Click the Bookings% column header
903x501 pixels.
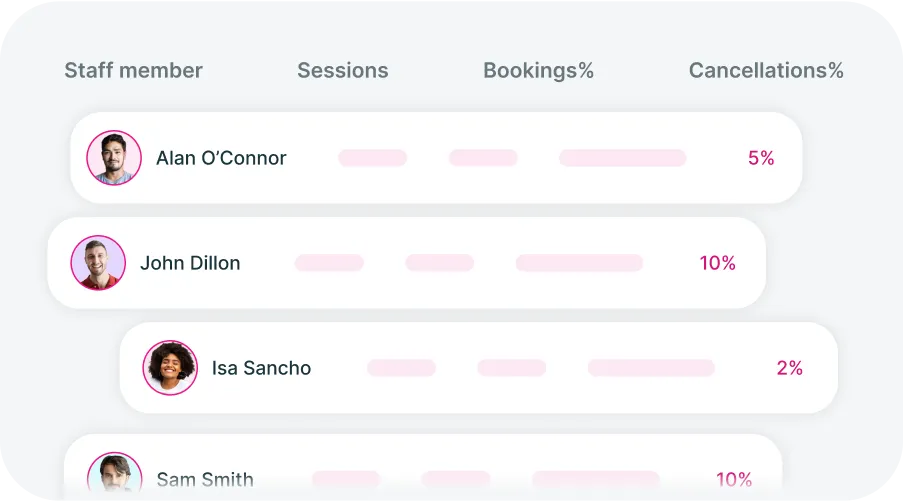click(538, 71)
